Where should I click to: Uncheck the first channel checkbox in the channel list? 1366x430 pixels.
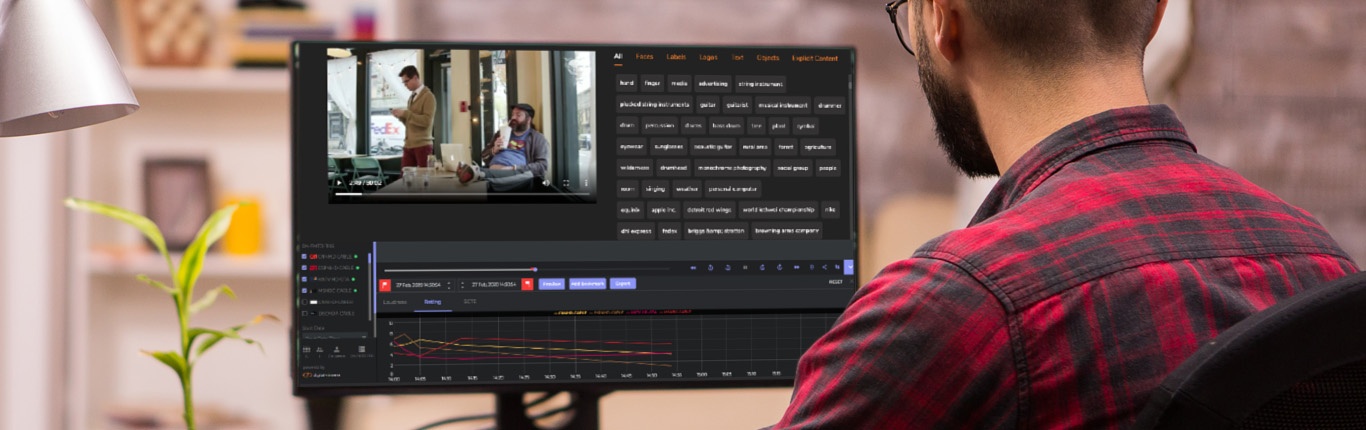coord(304,256)
